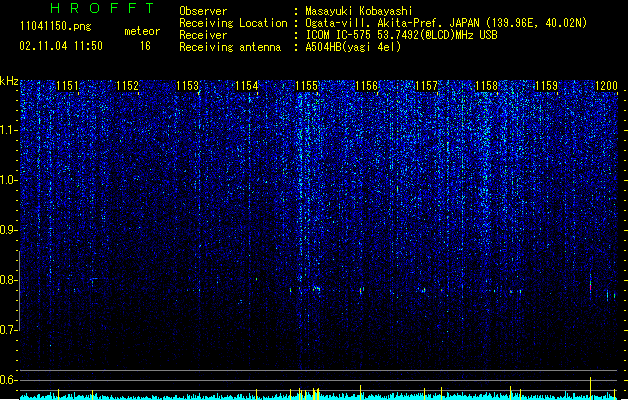The height and width of the screenshot is (400, 629).
Task: Click the Receiving Location label
Action: pyautogui.click(x=233, y=23)
